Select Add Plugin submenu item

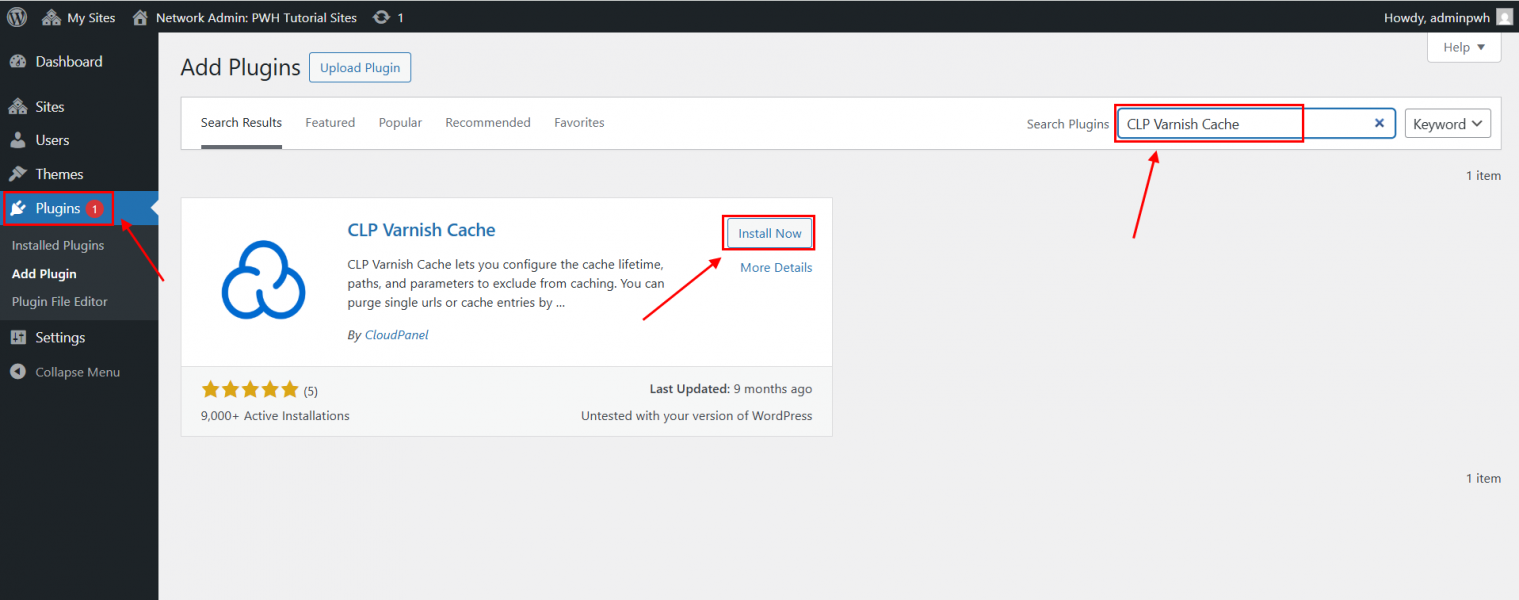[x=44, y=273]
